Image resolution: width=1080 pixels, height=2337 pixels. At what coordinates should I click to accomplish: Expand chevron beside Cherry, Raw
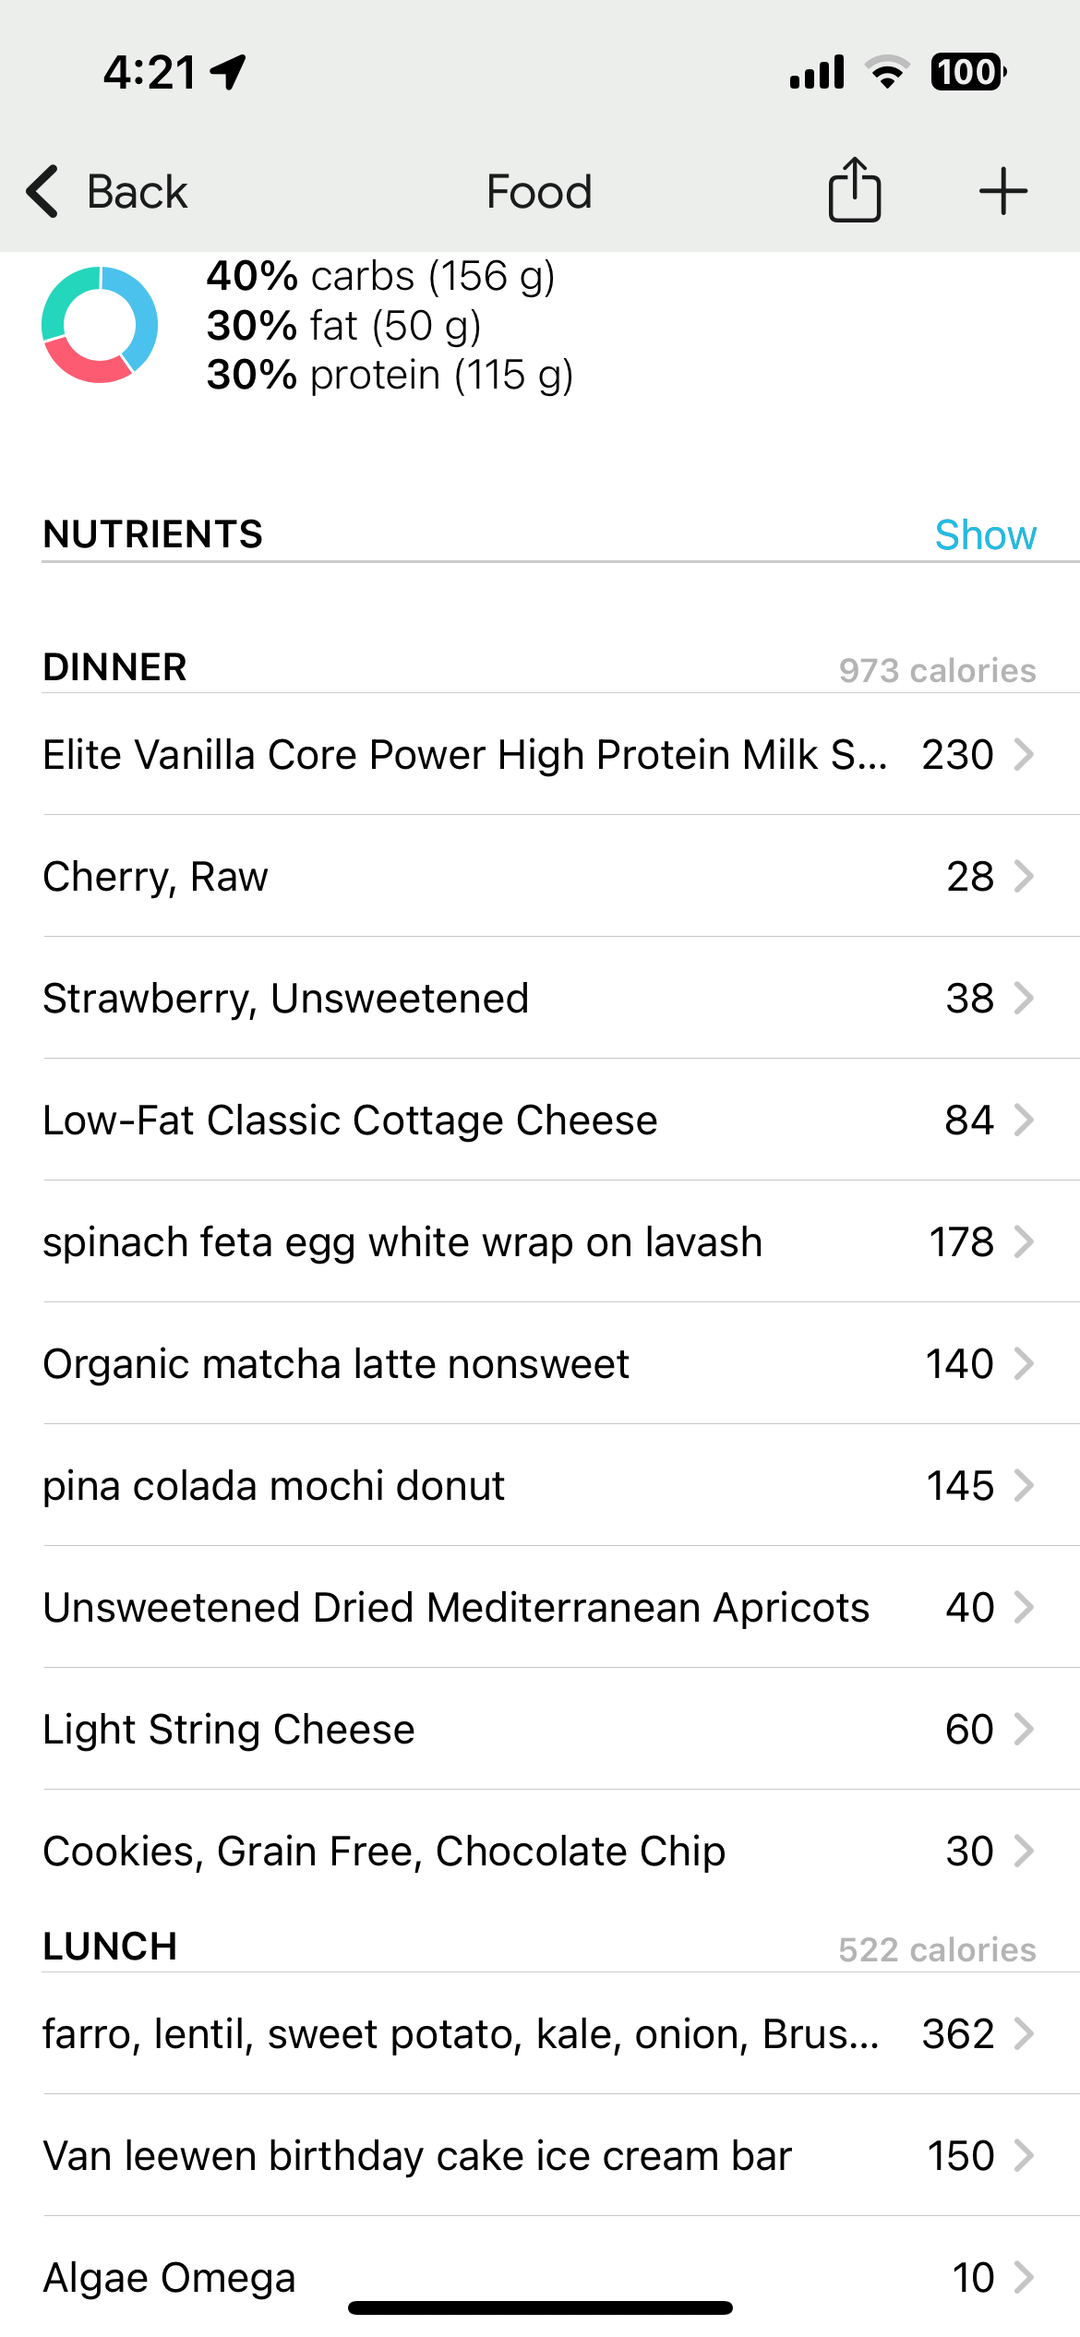point(1023,876)
